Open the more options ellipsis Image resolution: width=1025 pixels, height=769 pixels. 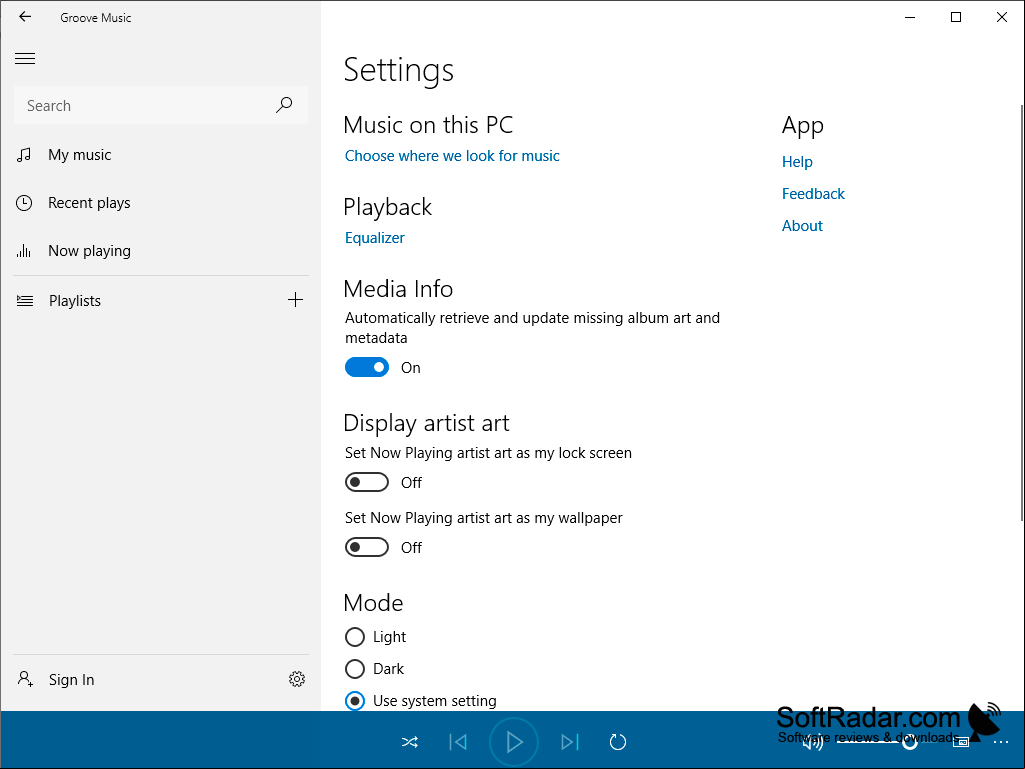click(x=1001, y=742)
